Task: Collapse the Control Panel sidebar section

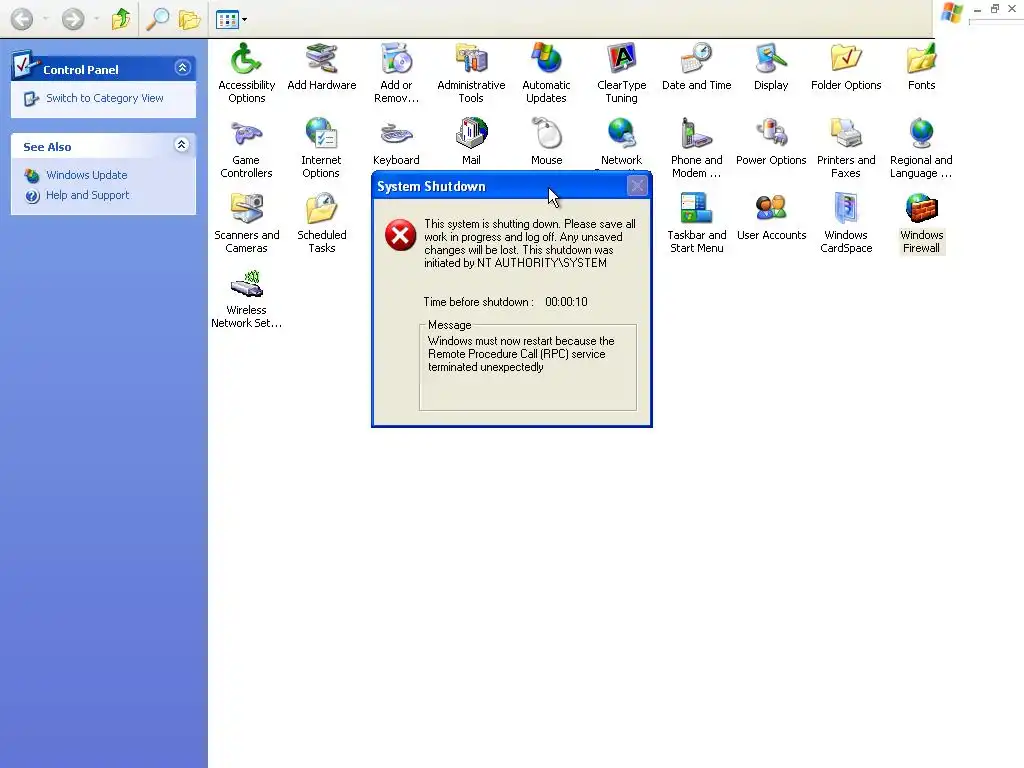Action: pos(182,68)
